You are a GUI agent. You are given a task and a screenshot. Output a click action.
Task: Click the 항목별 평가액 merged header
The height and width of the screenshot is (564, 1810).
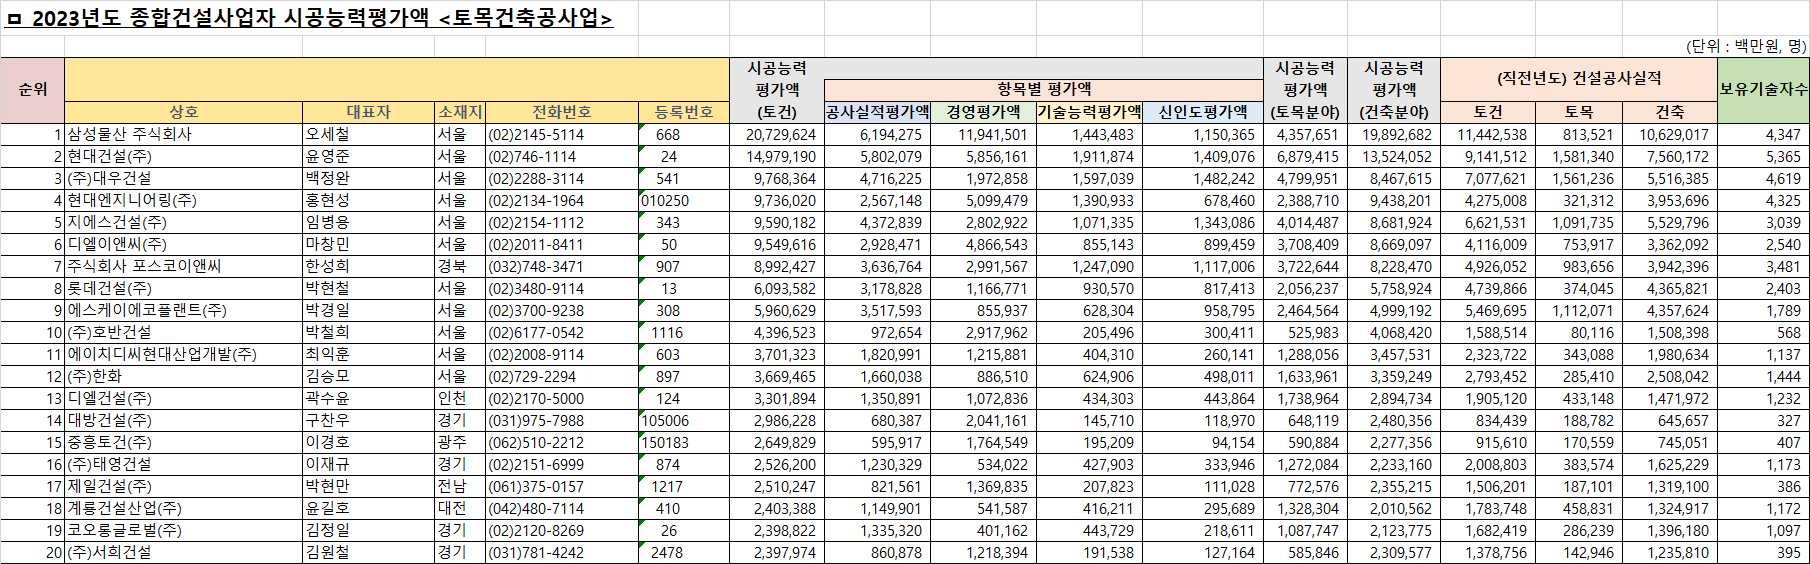(1044, 89)
